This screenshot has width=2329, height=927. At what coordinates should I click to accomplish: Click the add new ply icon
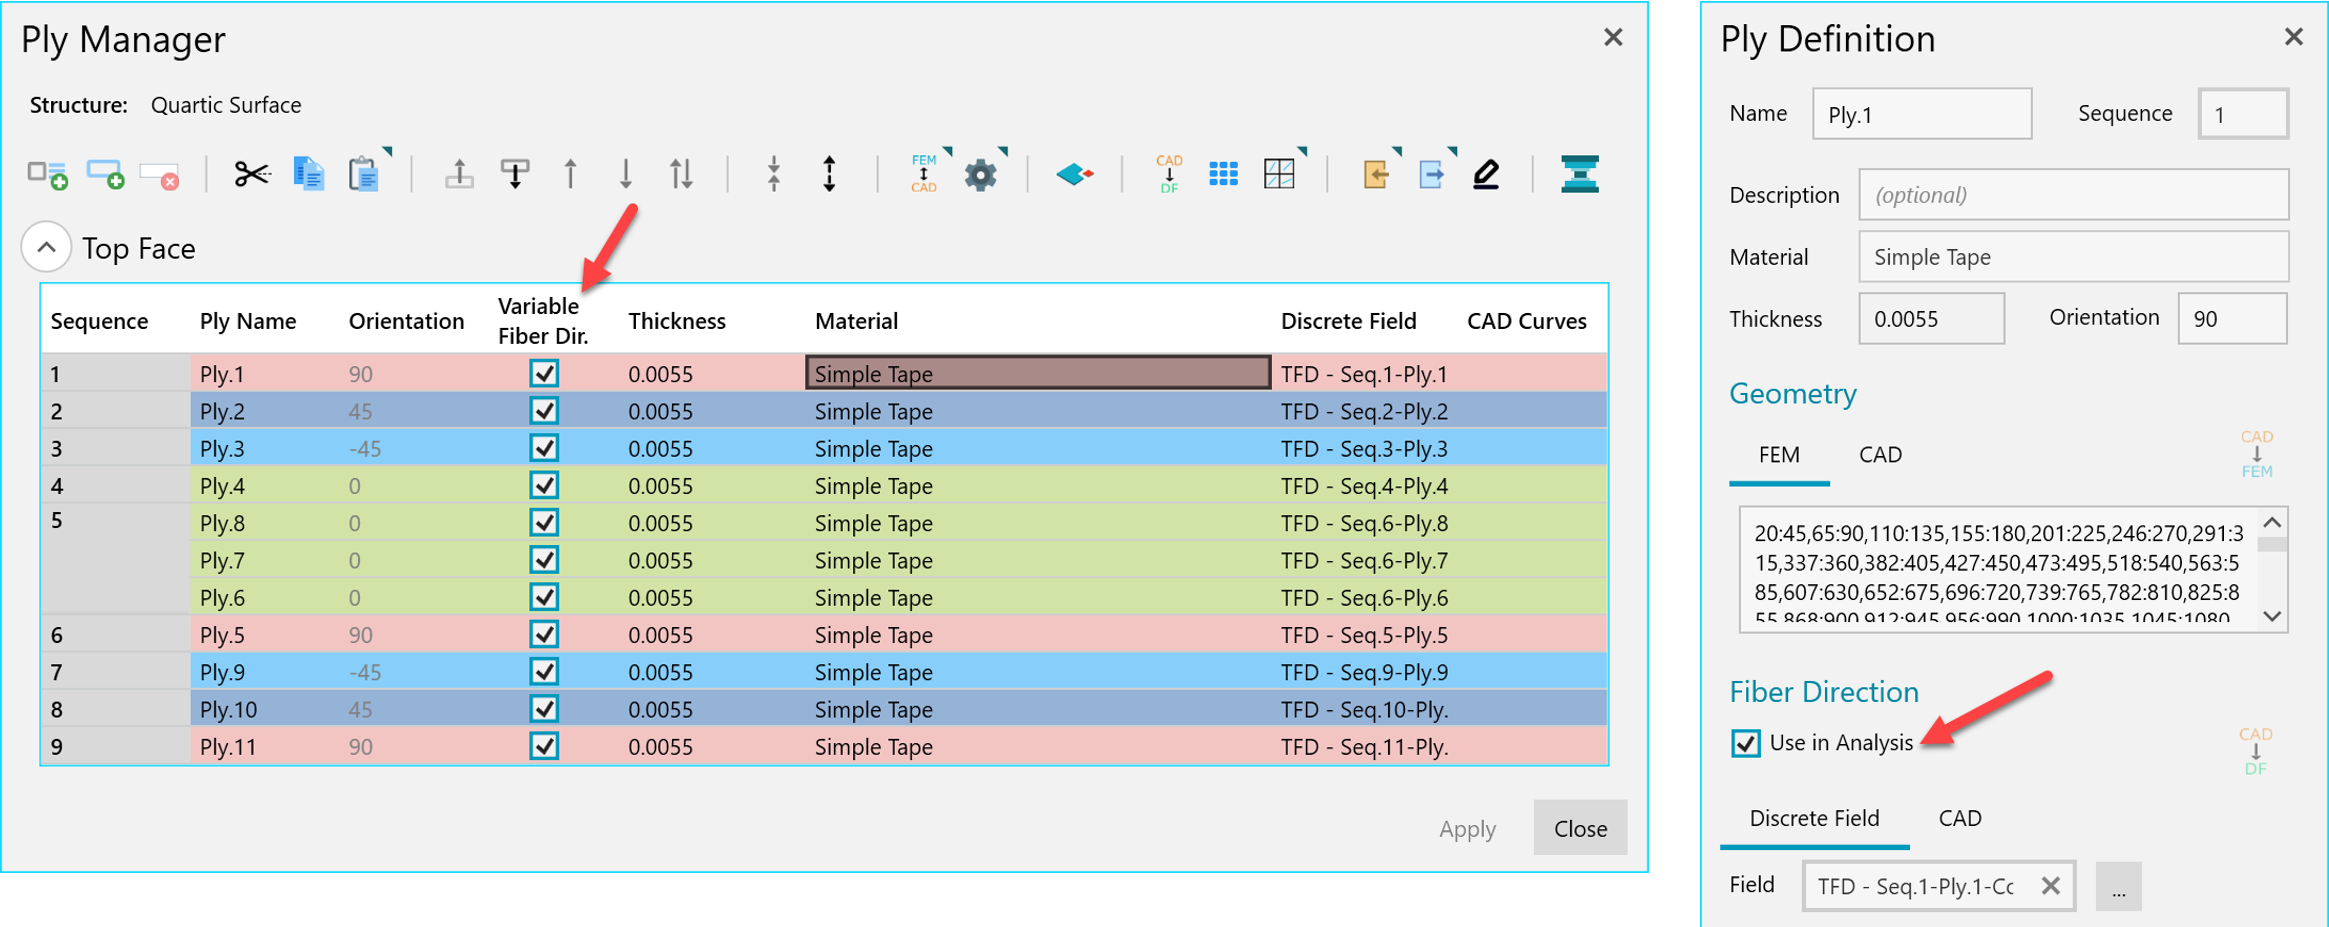pyautogui.click(x=105, y=174)
